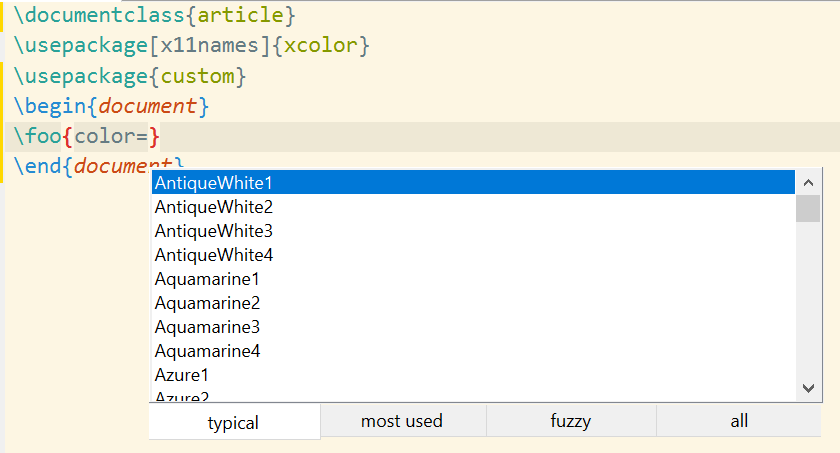Image resolution: width=840 pixels, height=453 pixels.
Task: Click the \begin{document} line
Action: [x=111, y=106]
